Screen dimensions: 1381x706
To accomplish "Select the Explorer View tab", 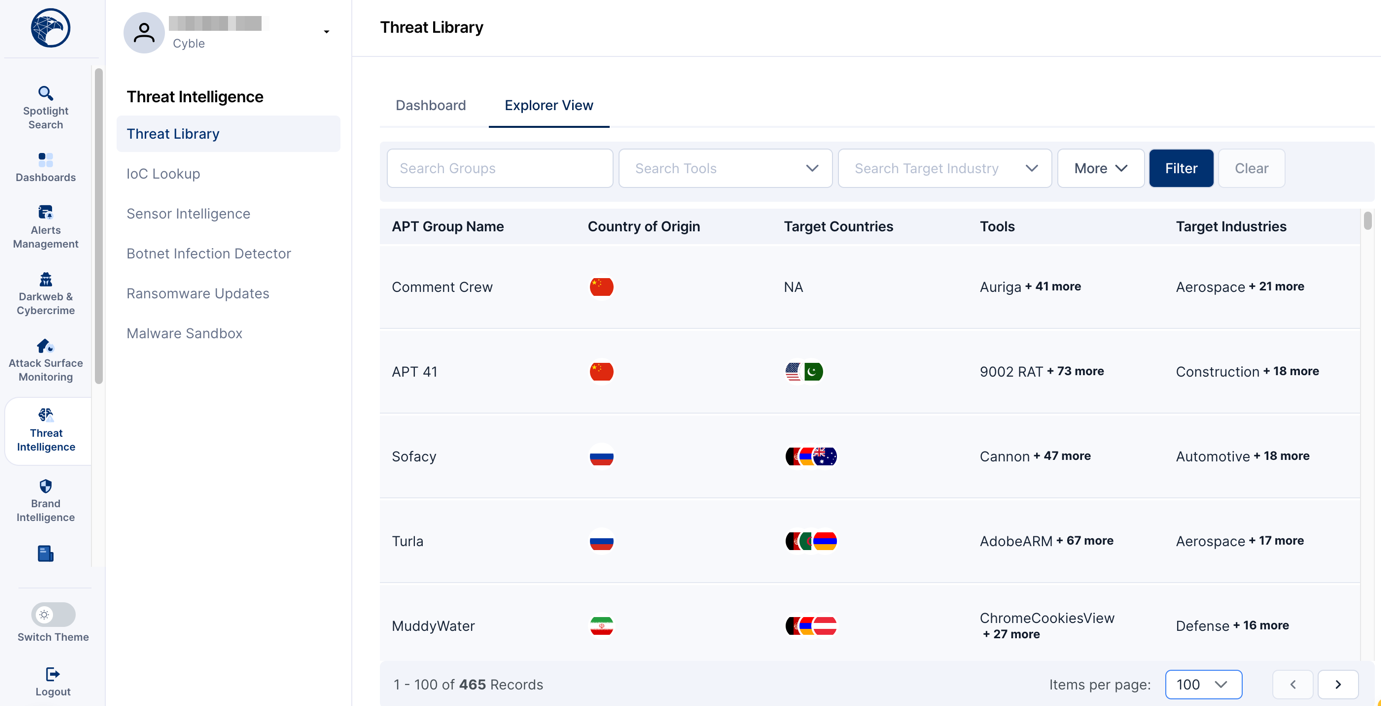I will click(x=549, y=105).
